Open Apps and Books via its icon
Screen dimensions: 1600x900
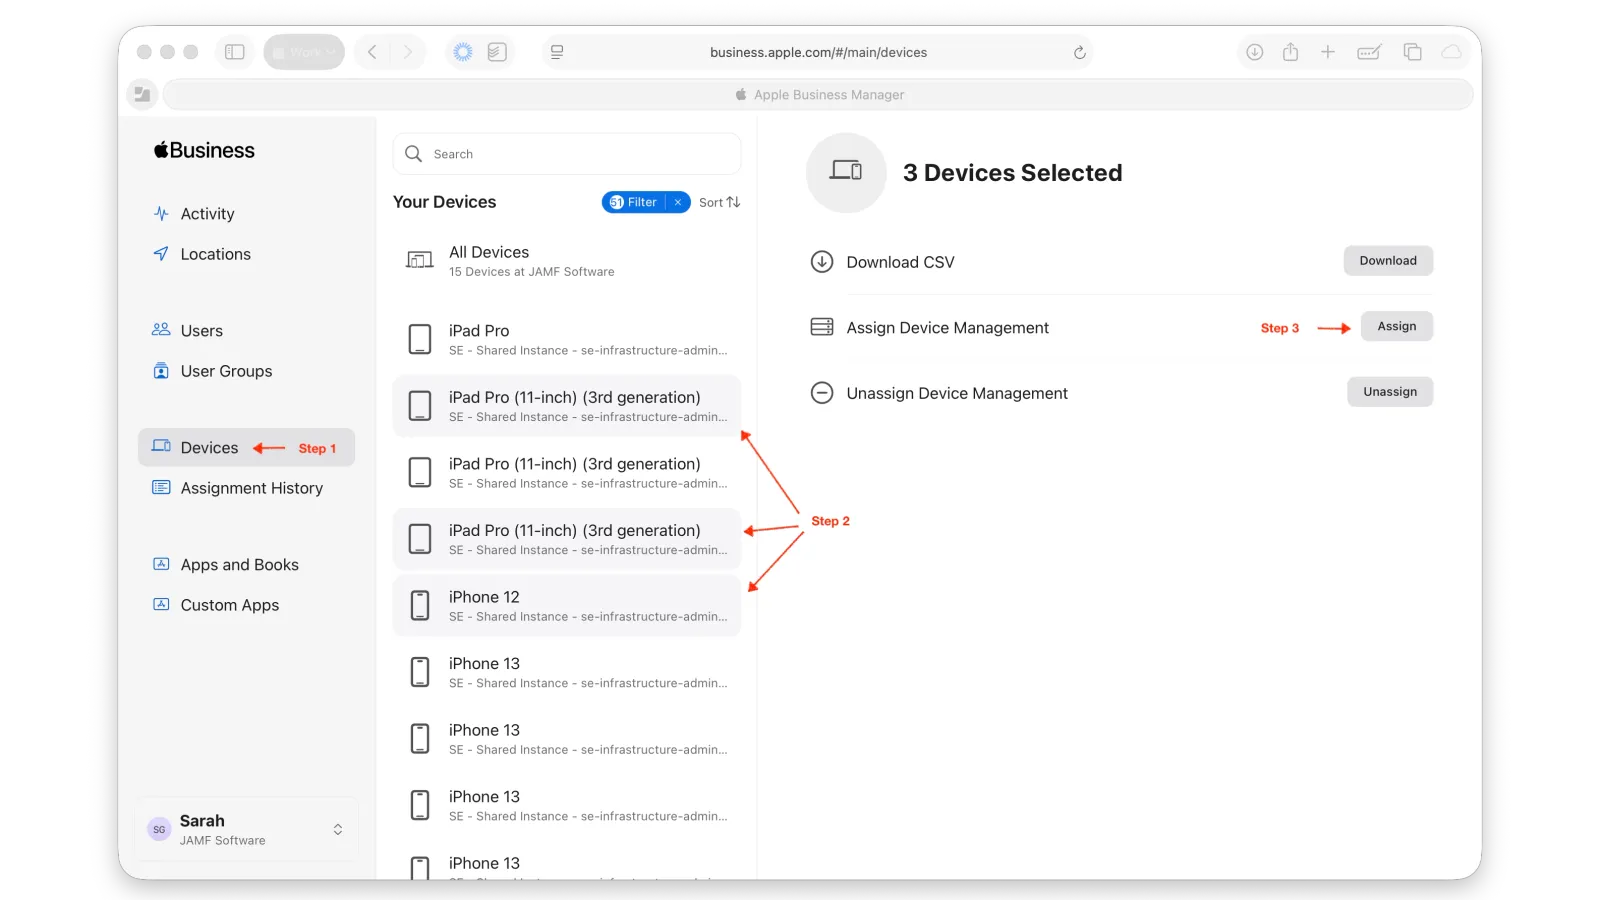[161, 564]
